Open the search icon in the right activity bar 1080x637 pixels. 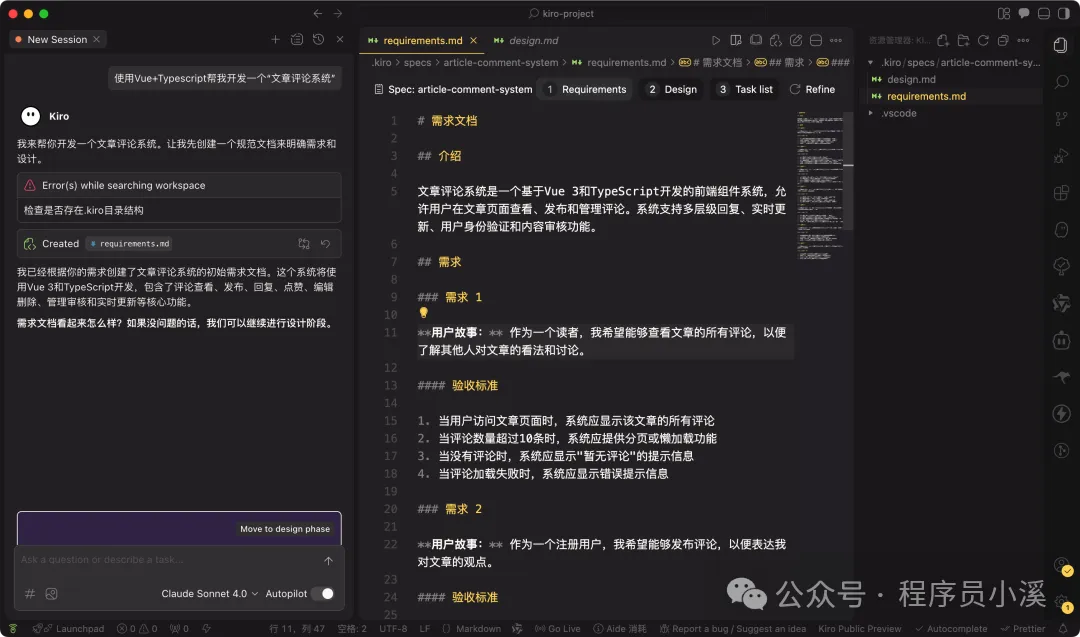tap(1062, 82)
